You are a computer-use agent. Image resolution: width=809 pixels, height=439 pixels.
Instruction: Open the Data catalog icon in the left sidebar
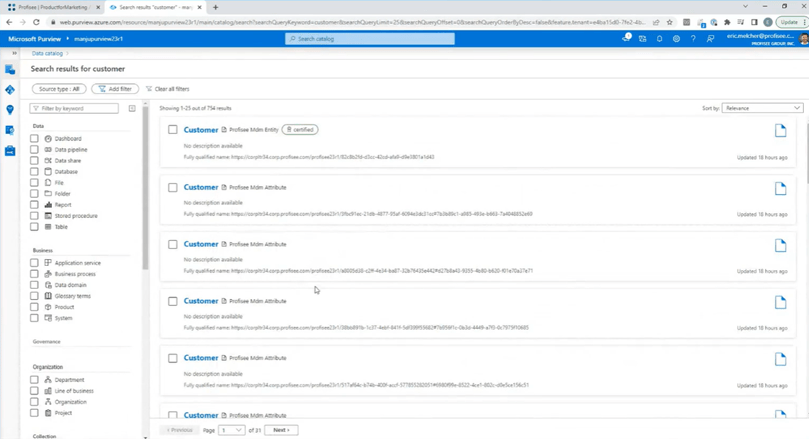pyautogui.click(x=10, y=69)
